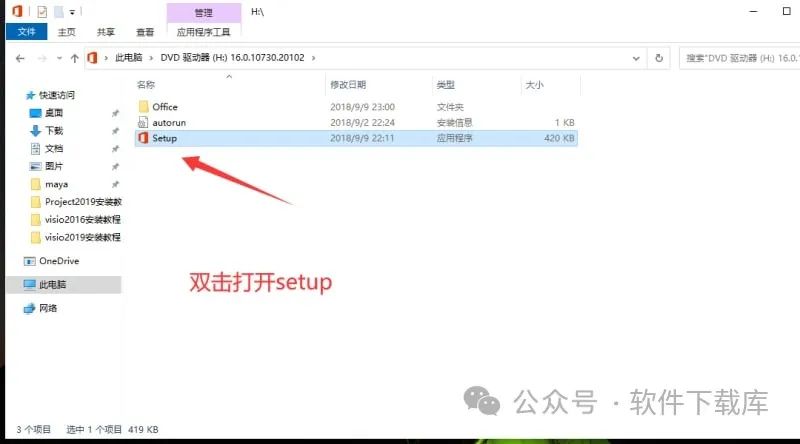Click the 2018/9/9 23:00 date cell
Screen dimensions: 800x444
tap(362, 107)
